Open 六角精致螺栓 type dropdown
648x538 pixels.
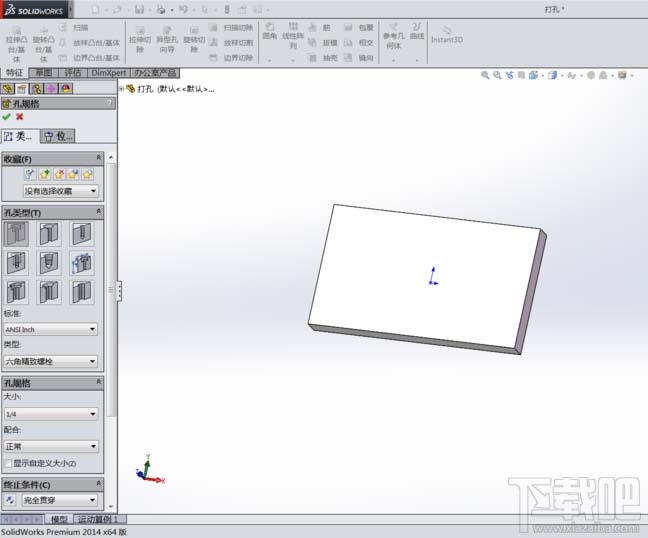click(51, 362)
